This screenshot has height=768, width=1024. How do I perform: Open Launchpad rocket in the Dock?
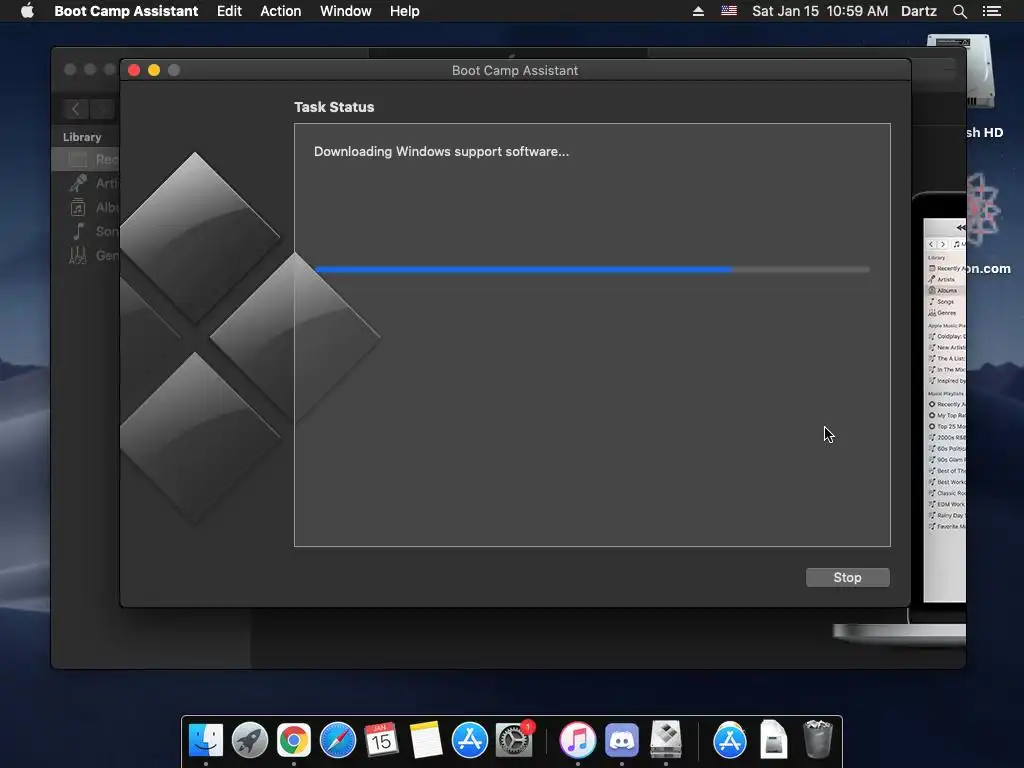(249, 740)
